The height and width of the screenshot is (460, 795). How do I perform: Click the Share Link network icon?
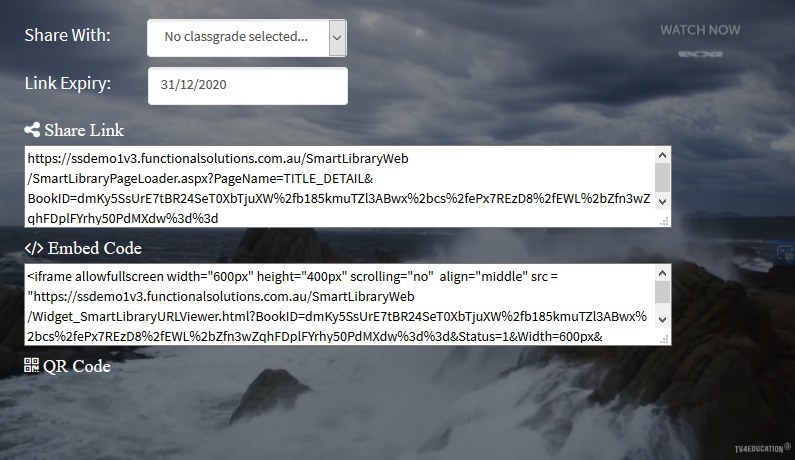tap(32, 130)
